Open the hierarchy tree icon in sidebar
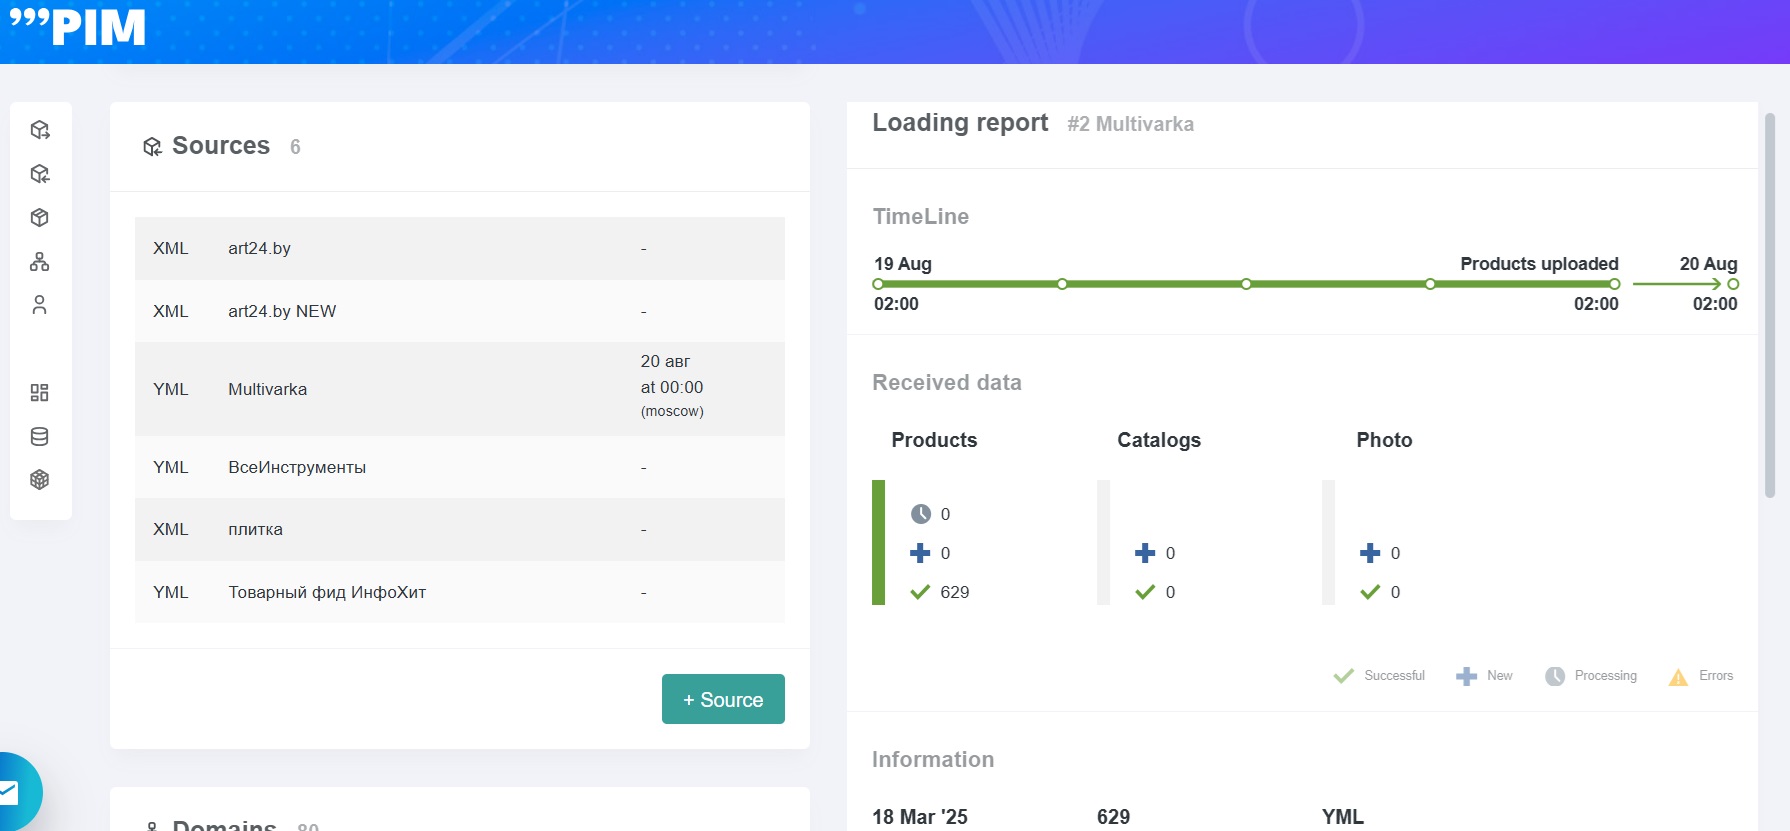 [x=40, y=261]
